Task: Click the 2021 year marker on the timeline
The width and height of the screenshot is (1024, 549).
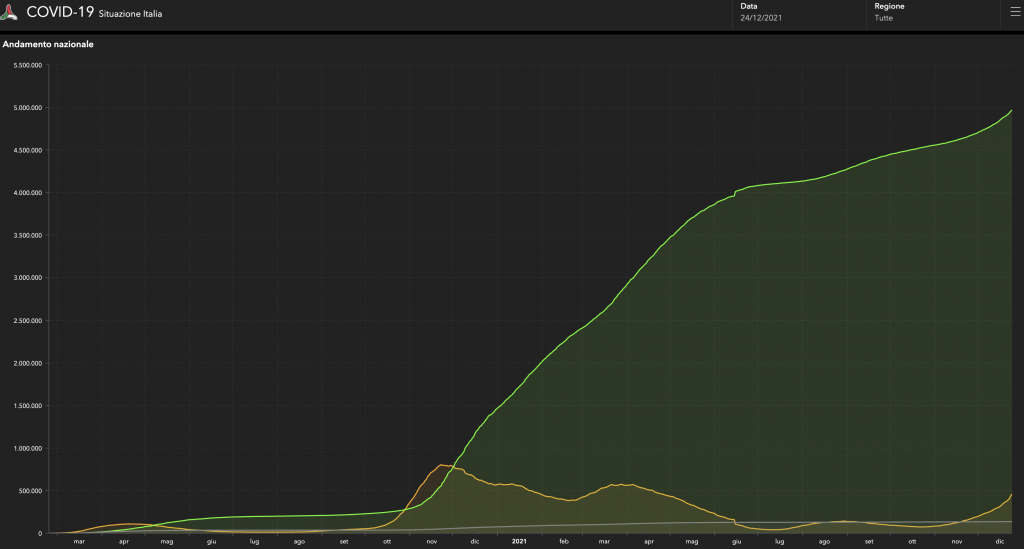Action: 519,541
